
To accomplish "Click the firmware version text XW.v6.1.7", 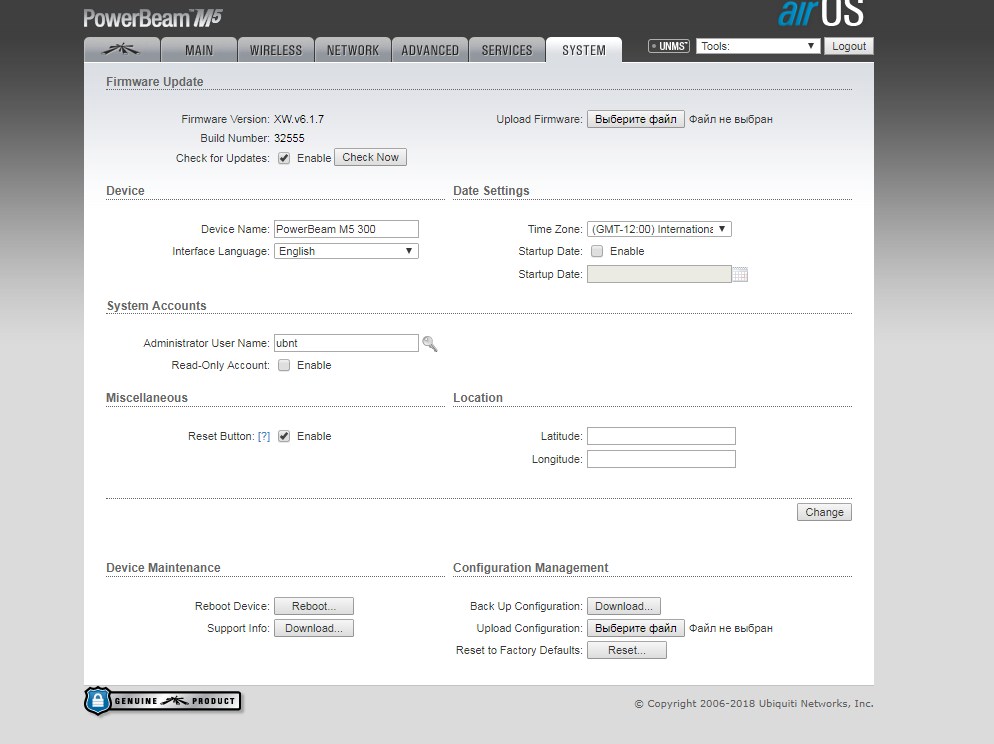I will pos(299,119).
